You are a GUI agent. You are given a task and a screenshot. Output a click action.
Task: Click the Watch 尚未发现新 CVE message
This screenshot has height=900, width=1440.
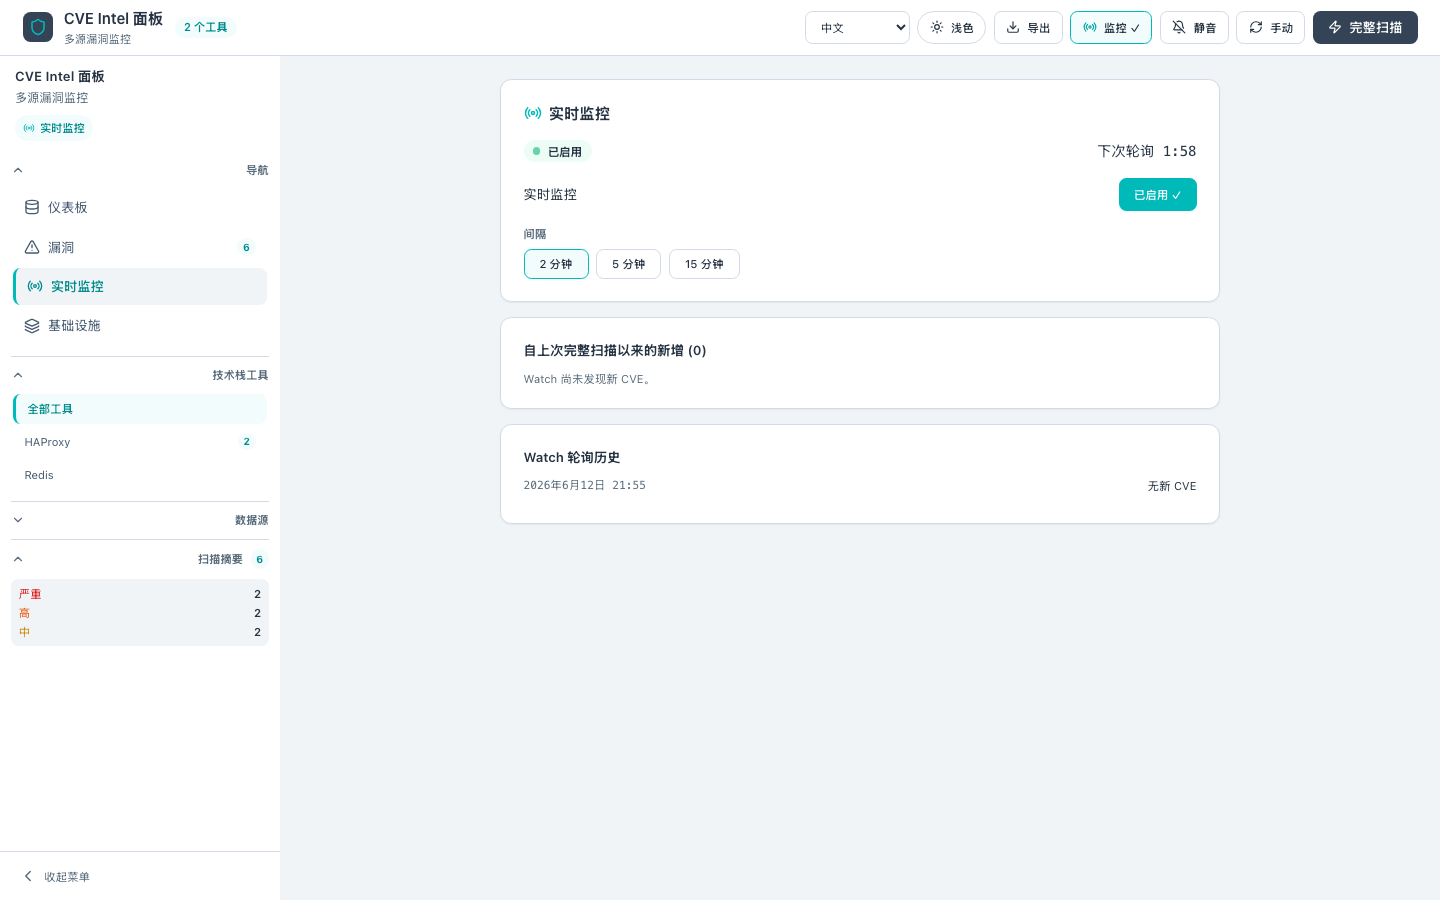[x=590, y=379]
